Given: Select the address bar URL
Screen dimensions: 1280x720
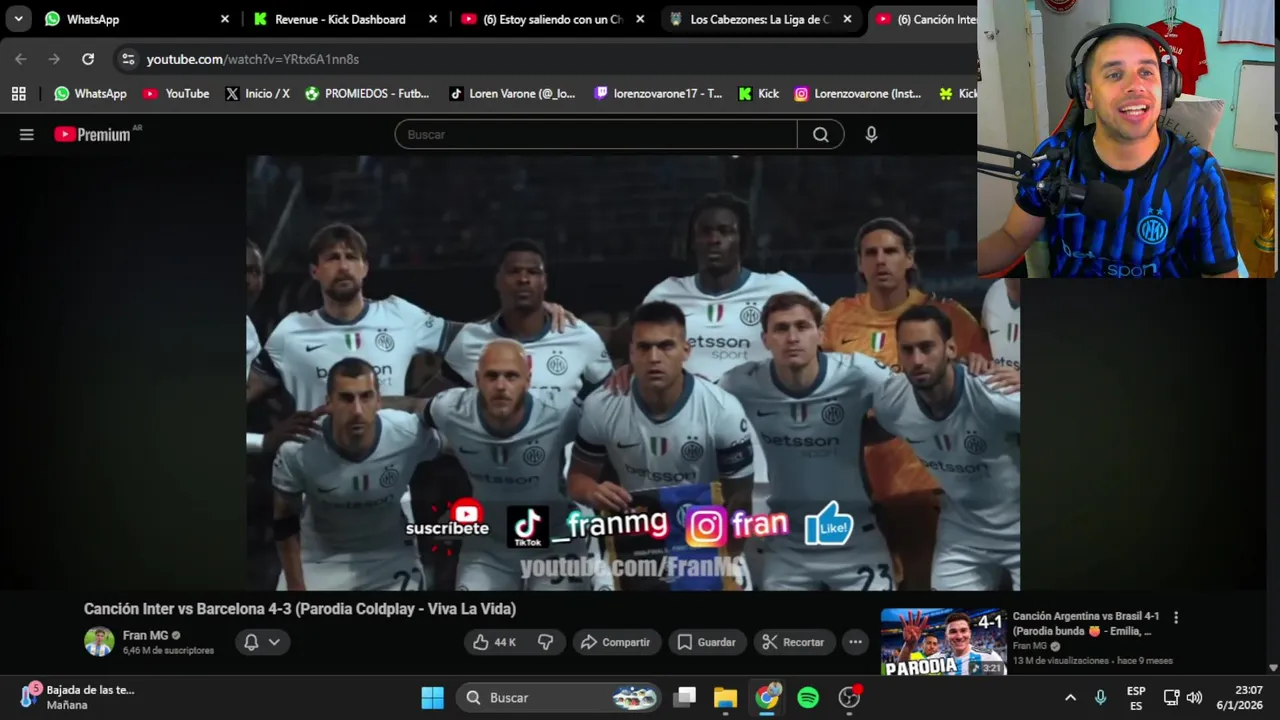Looking at the screenshot, I should [253, 59].
